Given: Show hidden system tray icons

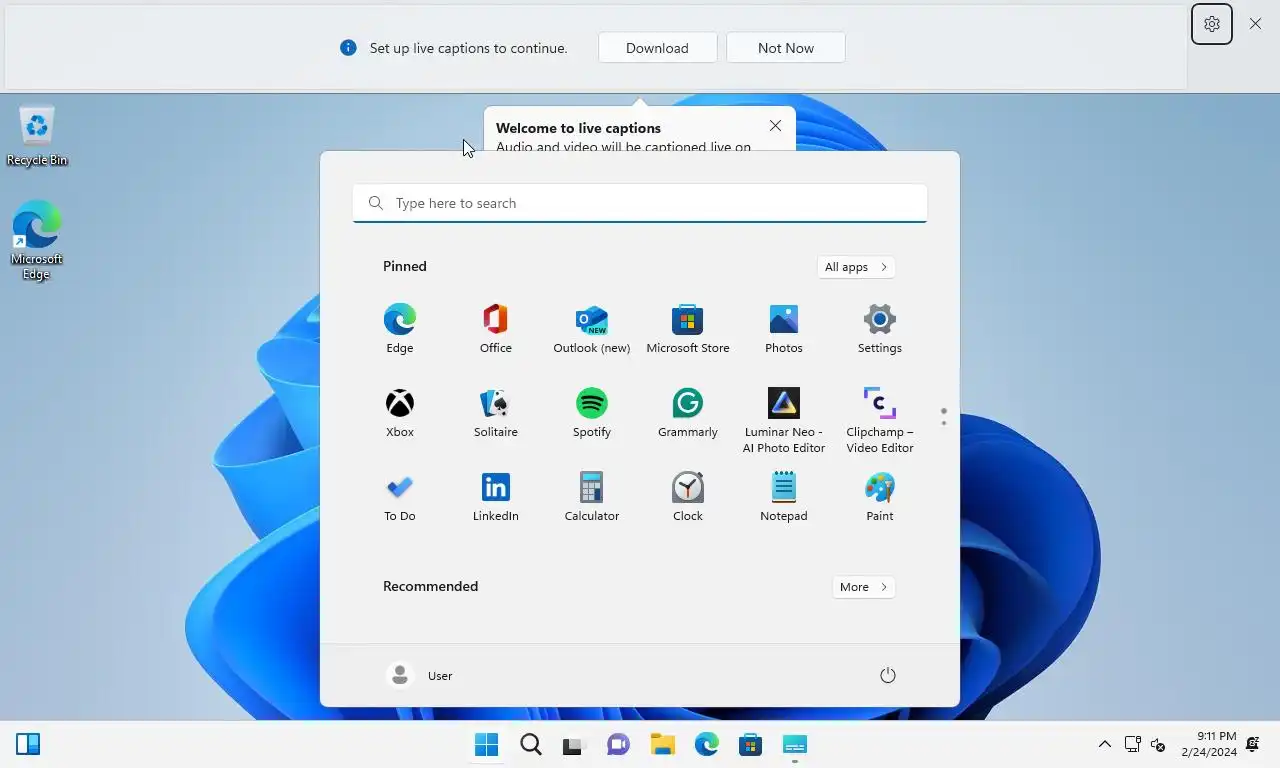Looking at the screenshot, I should click(x=1104, y=744).
